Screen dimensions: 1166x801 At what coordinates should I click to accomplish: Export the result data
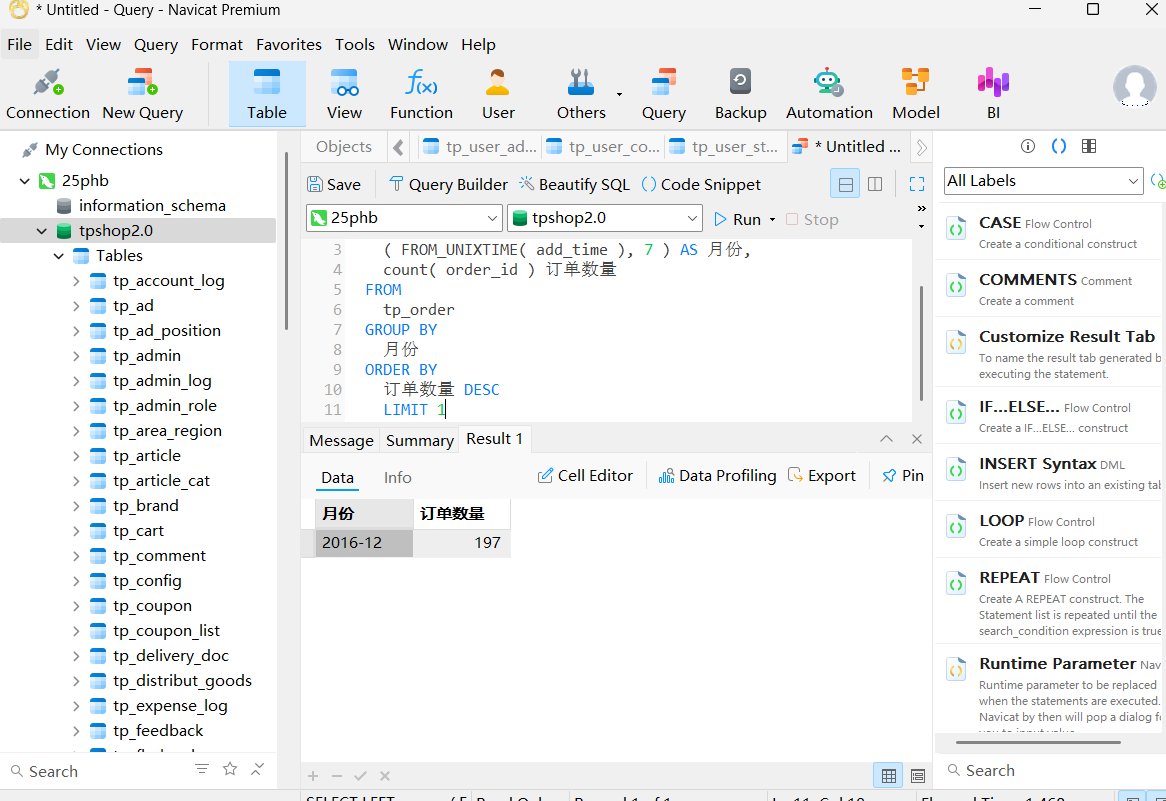click(822, 476)
